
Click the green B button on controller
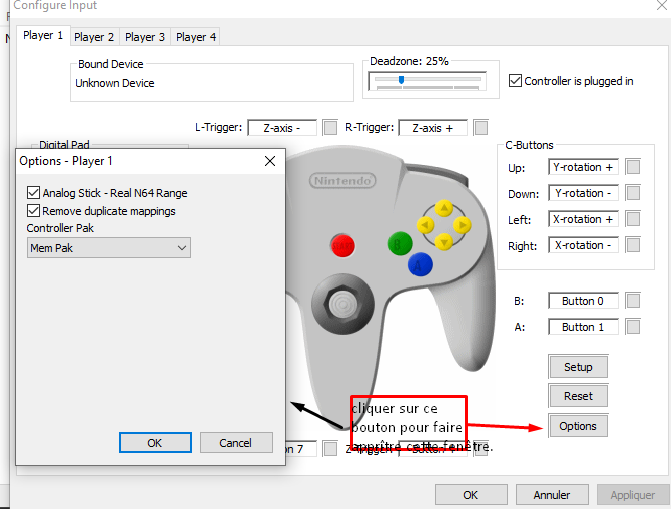(x=400, y=244)
